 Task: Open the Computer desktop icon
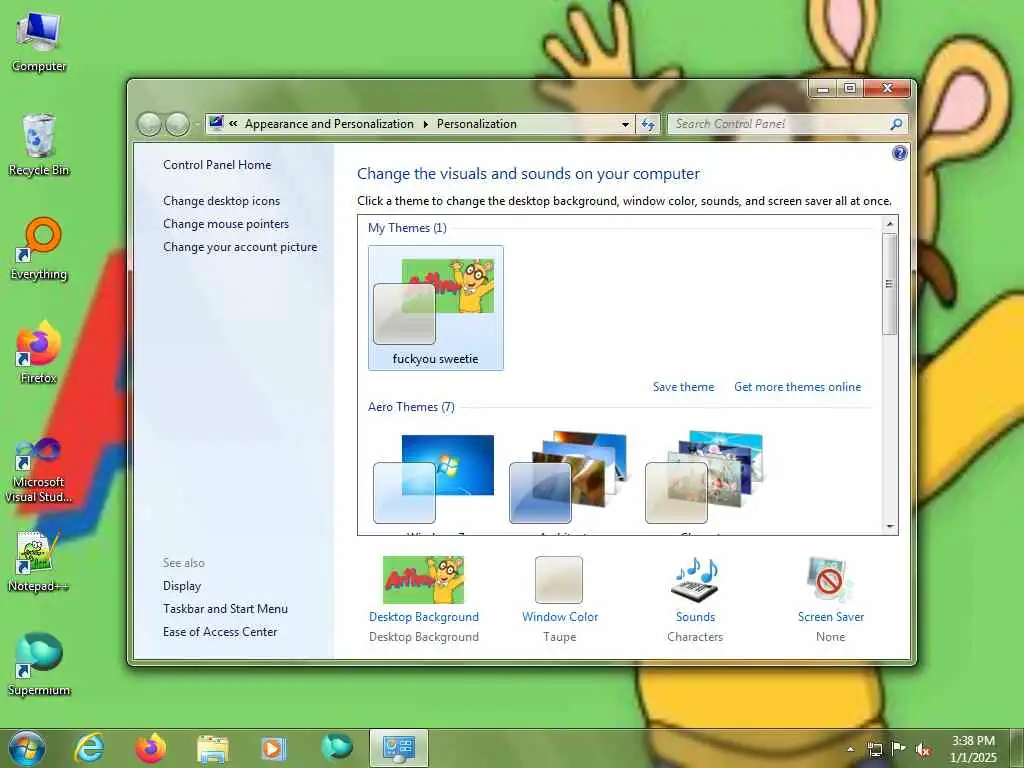click(39, 42)
